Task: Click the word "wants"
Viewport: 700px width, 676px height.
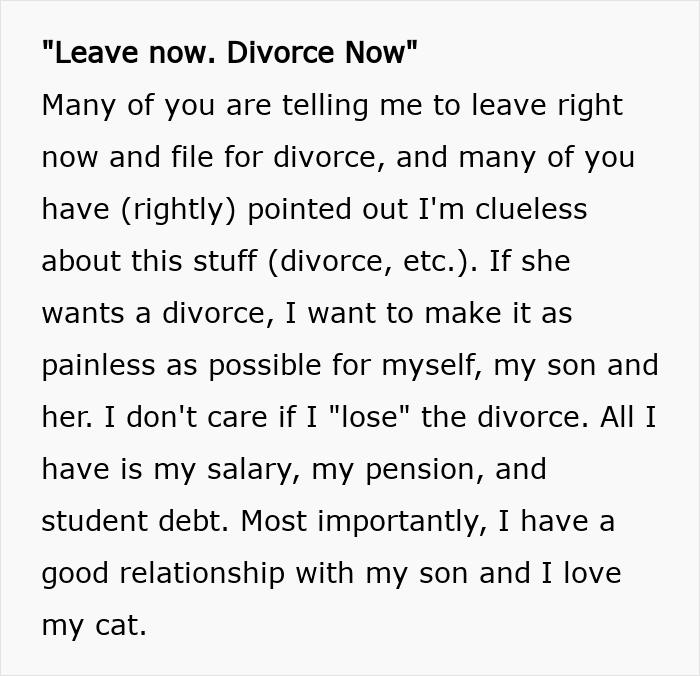Action: coord(82,313)
